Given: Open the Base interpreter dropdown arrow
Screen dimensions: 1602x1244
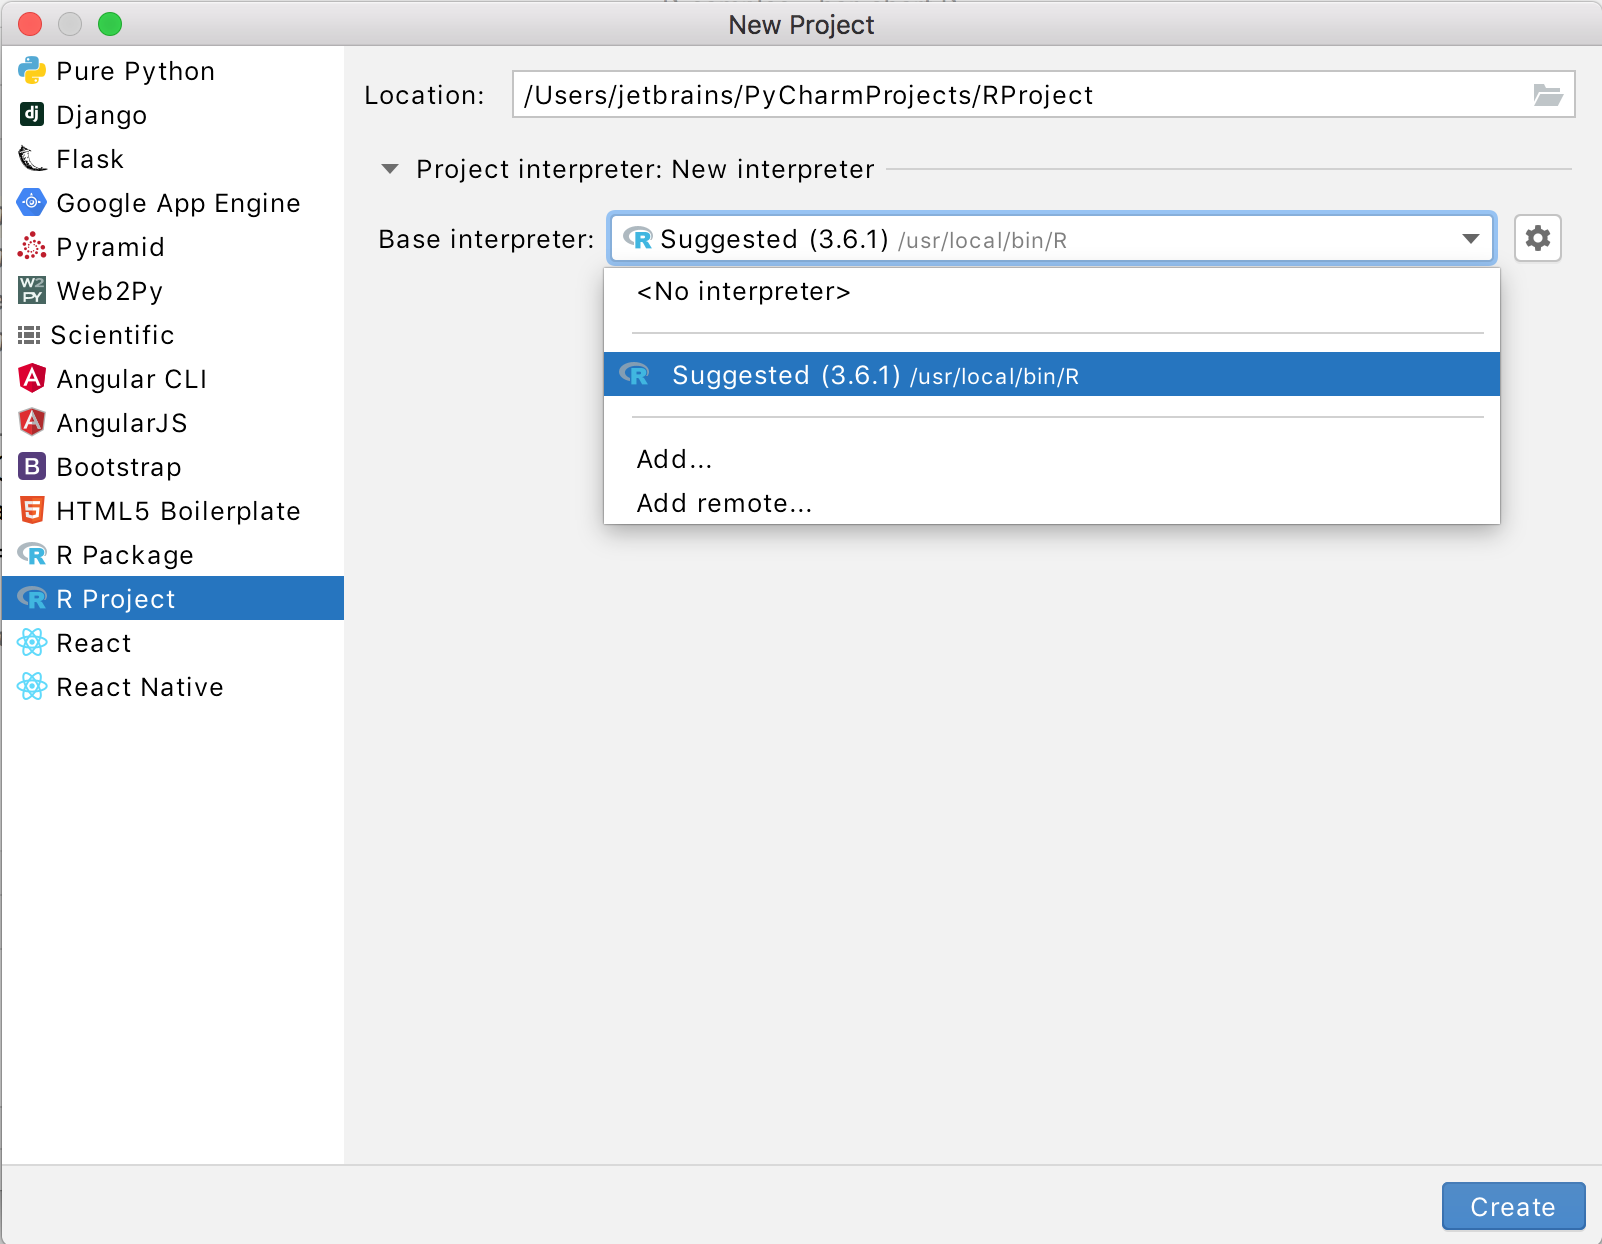Looking at the screenshot, I should click(1470, 239).
